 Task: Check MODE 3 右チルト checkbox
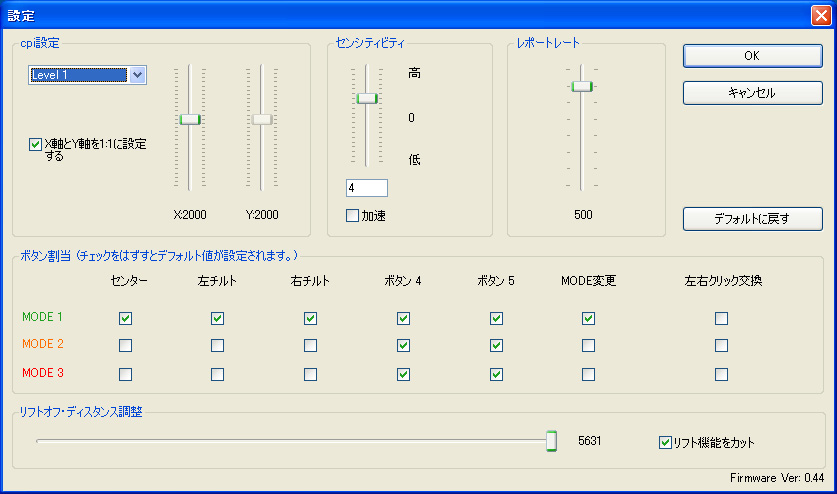click(x=310, y=374)
